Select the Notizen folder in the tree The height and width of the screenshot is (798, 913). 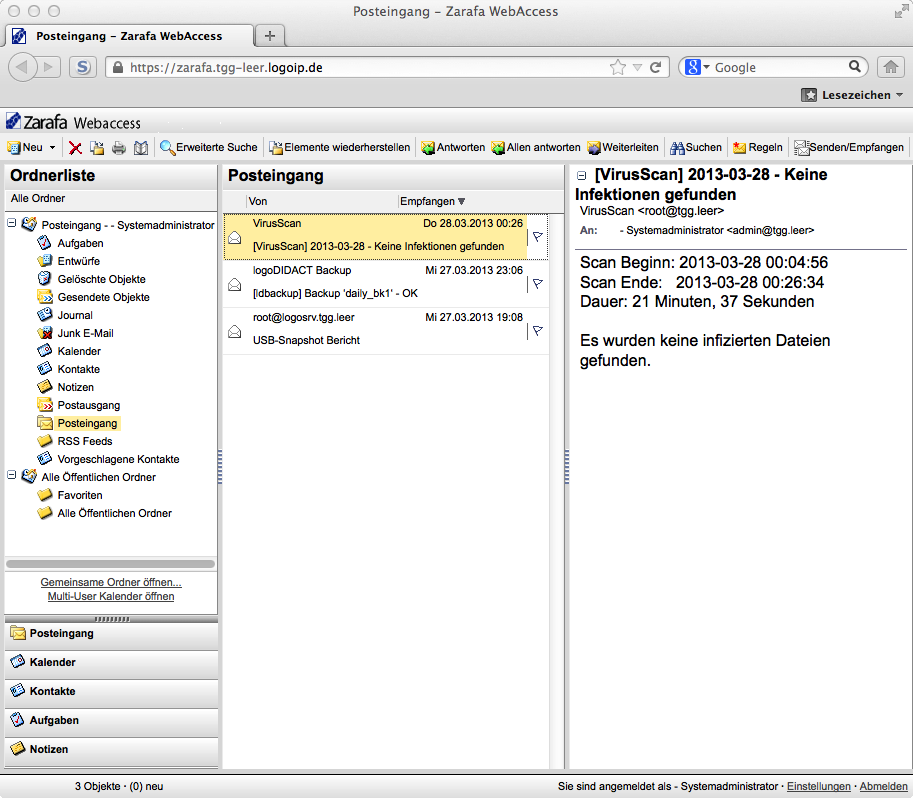[x=76, y=388]
